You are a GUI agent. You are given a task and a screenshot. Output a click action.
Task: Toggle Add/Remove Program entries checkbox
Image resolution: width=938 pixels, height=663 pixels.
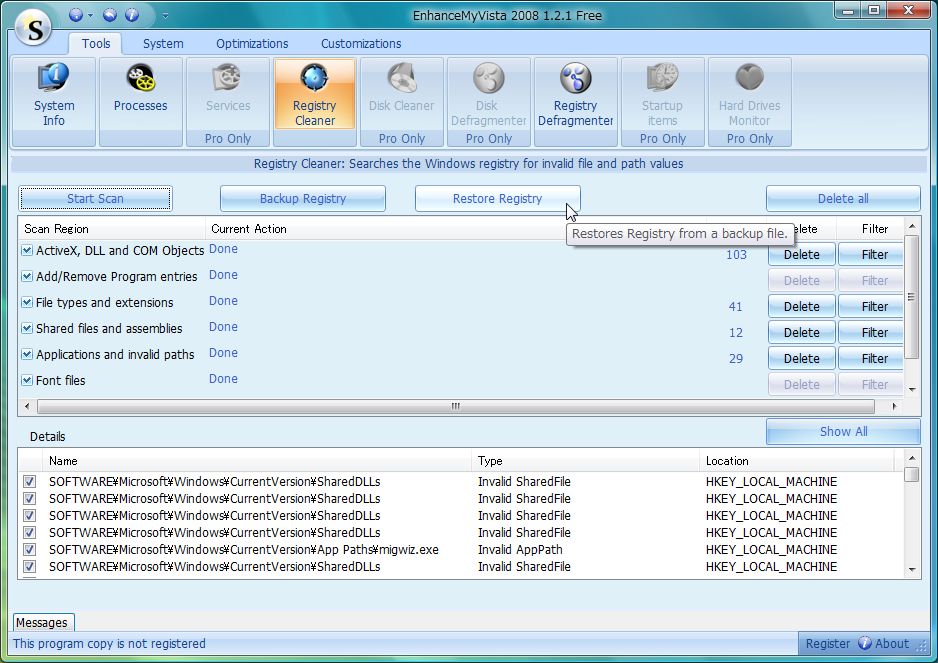coord(27,276)
